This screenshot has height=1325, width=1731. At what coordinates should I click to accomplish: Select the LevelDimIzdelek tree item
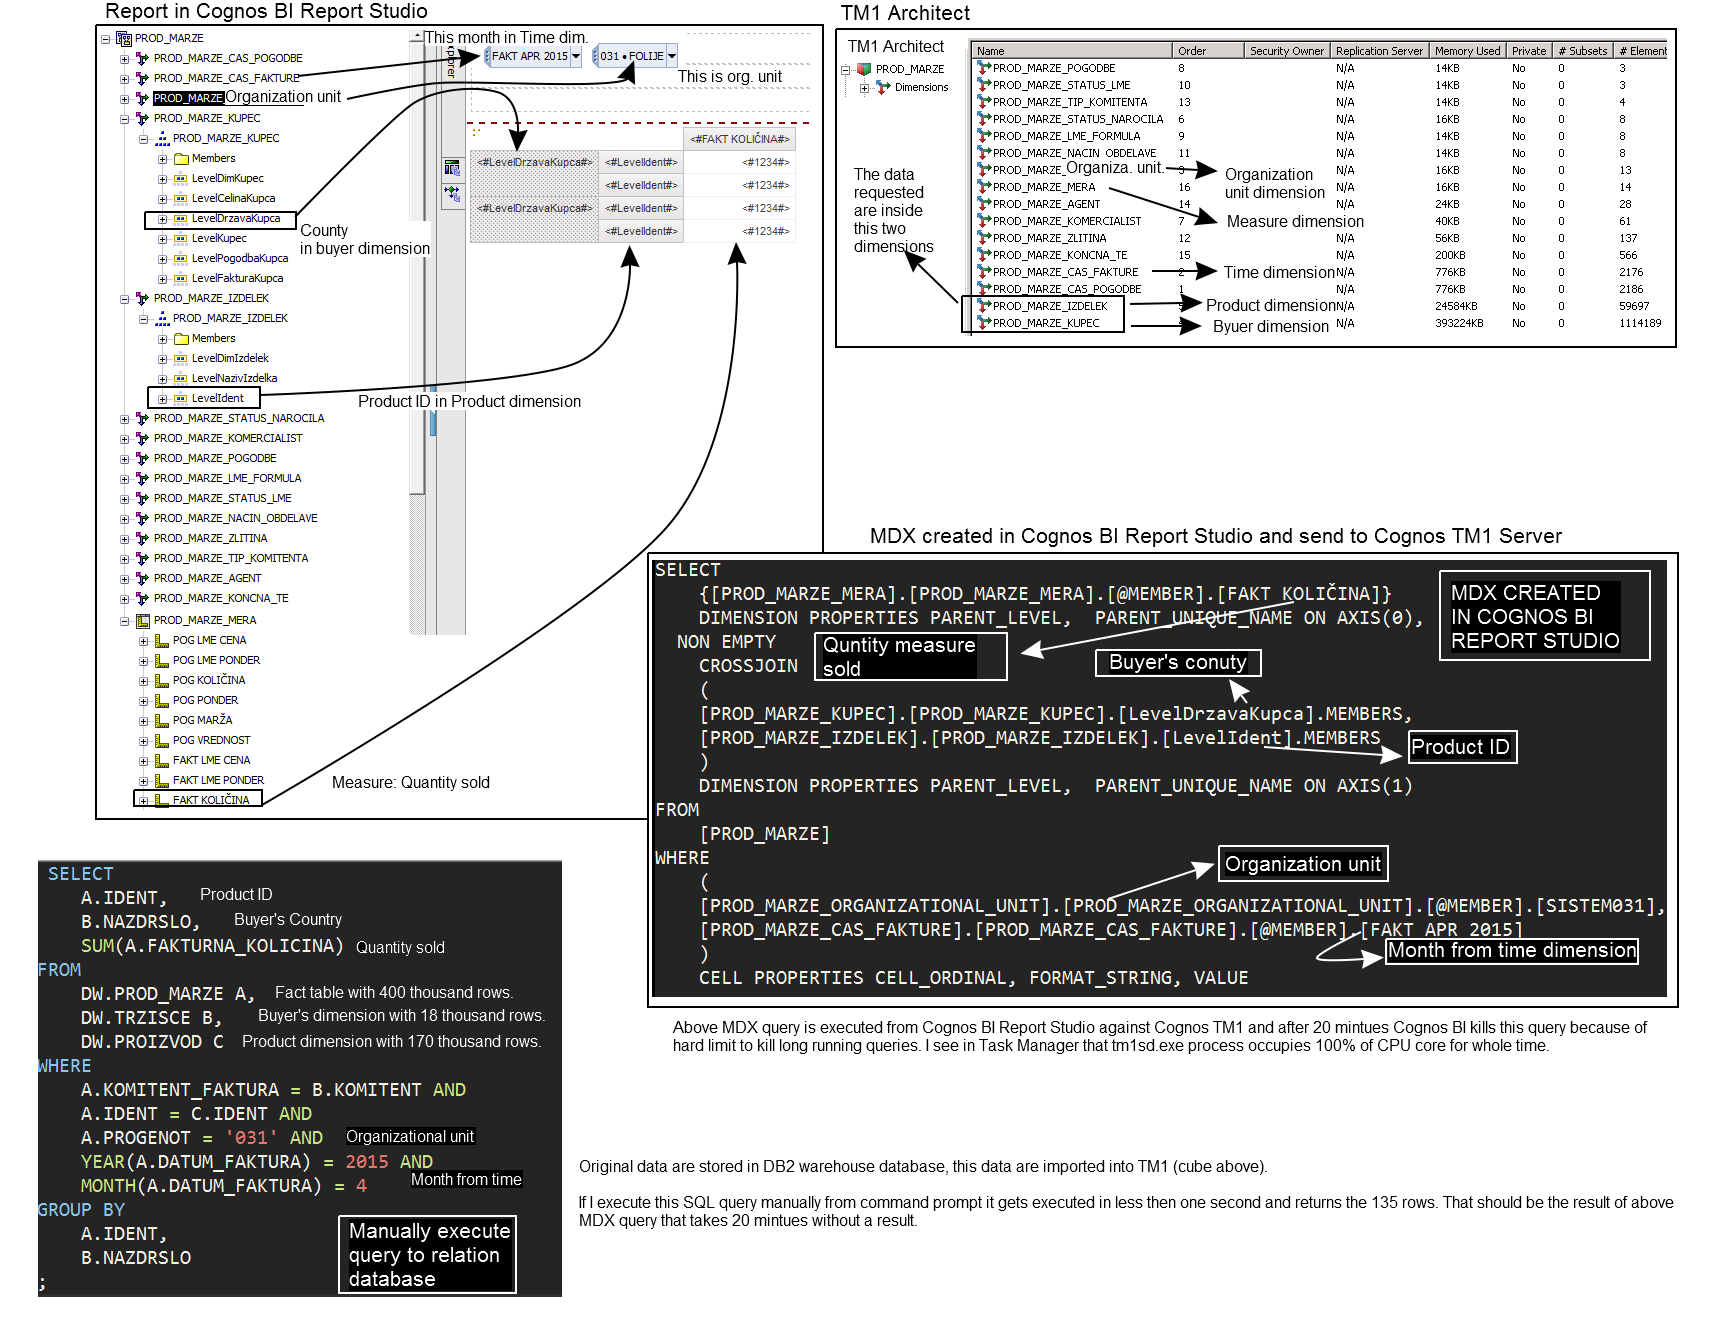(x=230, y=359)
